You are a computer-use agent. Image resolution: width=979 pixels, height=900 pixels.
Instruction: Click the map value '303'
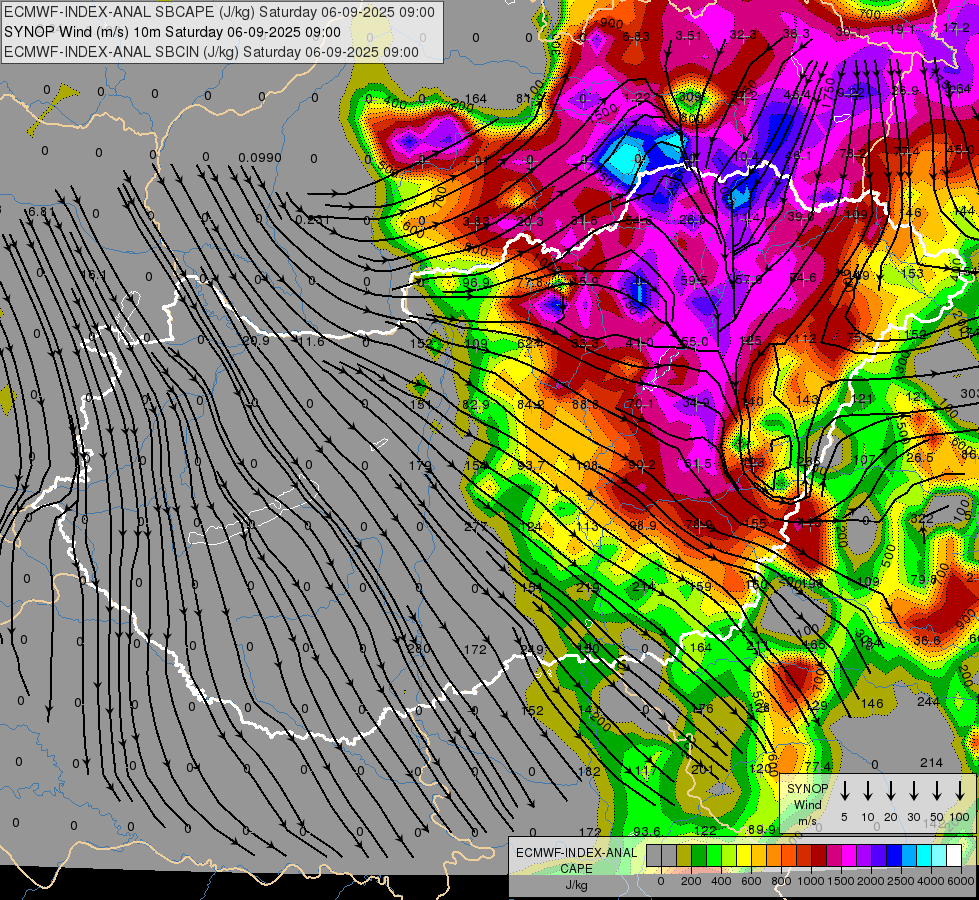(x=970, y=393)
